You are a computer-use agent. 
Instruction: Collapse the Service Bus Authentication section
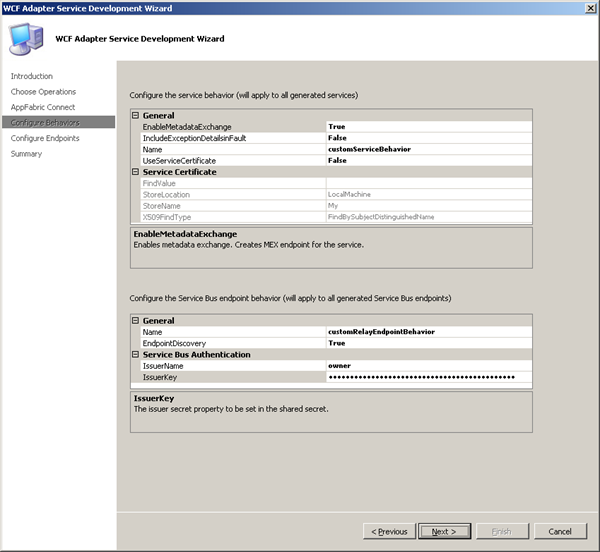coord(135,355)
